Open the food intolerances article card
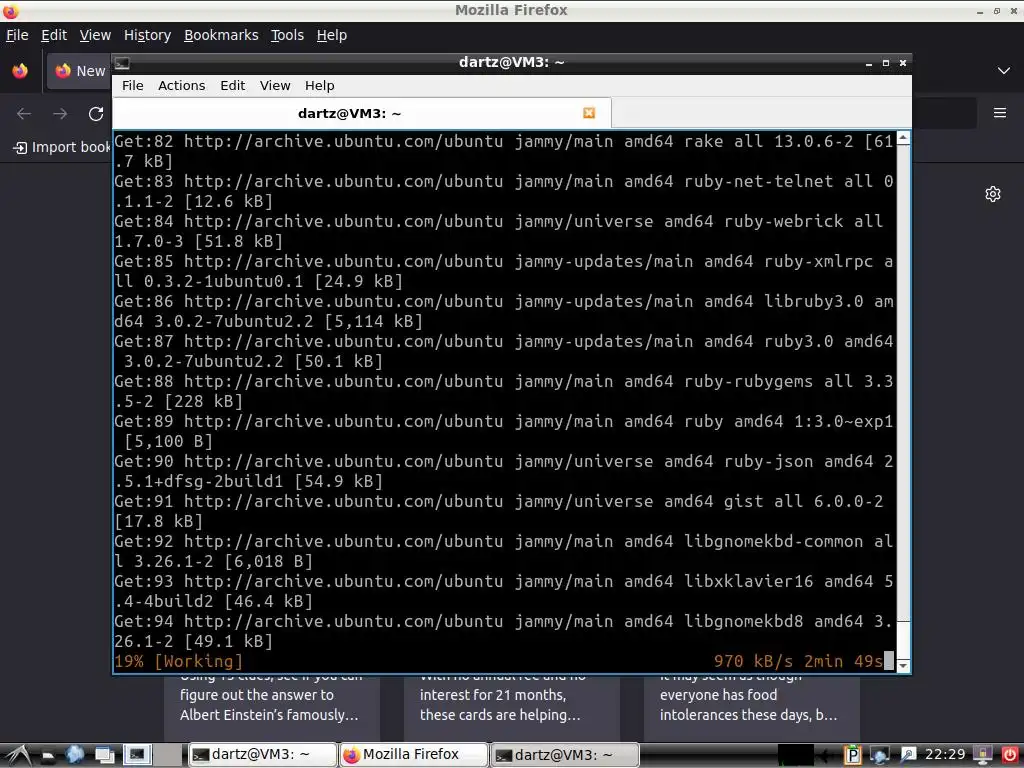1024x768 pixels. [752, 707]
